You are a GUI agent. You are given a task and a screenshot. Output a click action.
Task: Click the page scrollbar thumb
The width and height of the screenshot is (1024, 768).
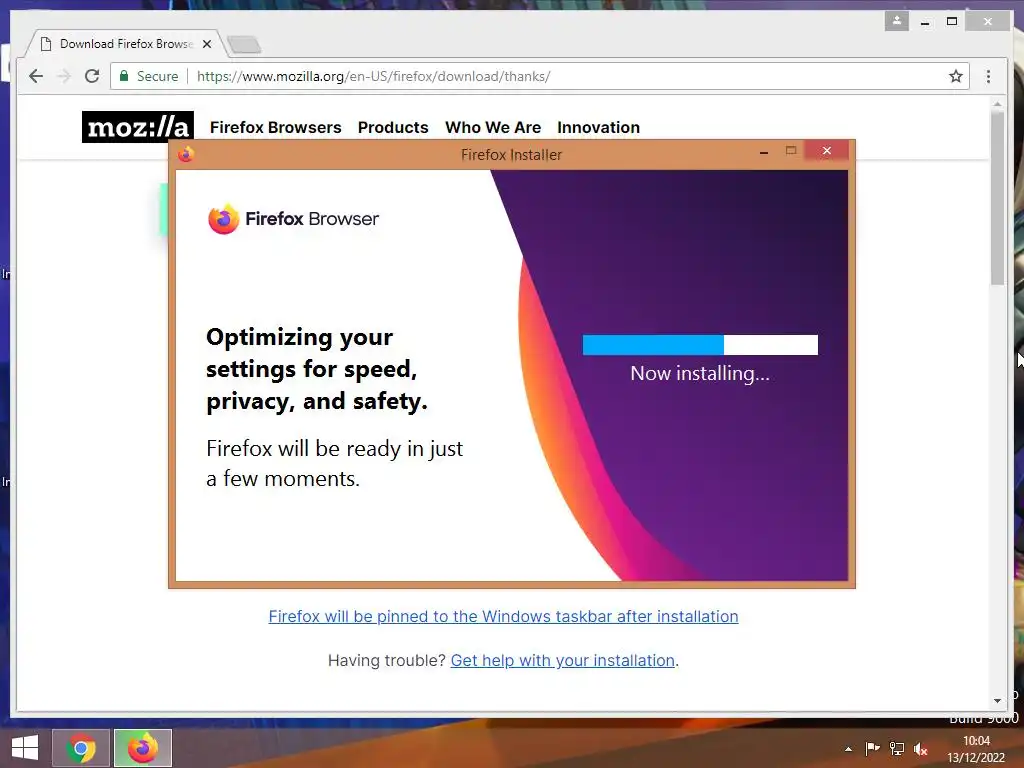tap(997, 199)
